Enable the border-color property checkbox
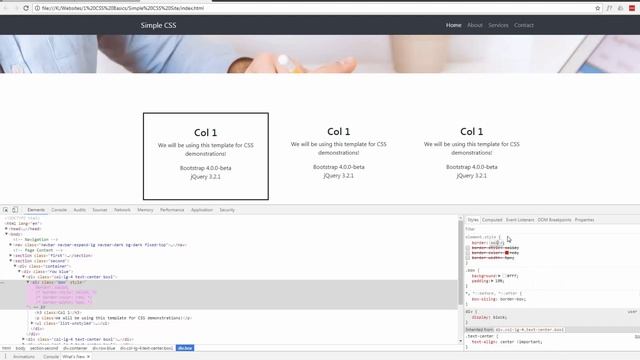640x360 pixels. pyautogui.click(x=468, y=253)
